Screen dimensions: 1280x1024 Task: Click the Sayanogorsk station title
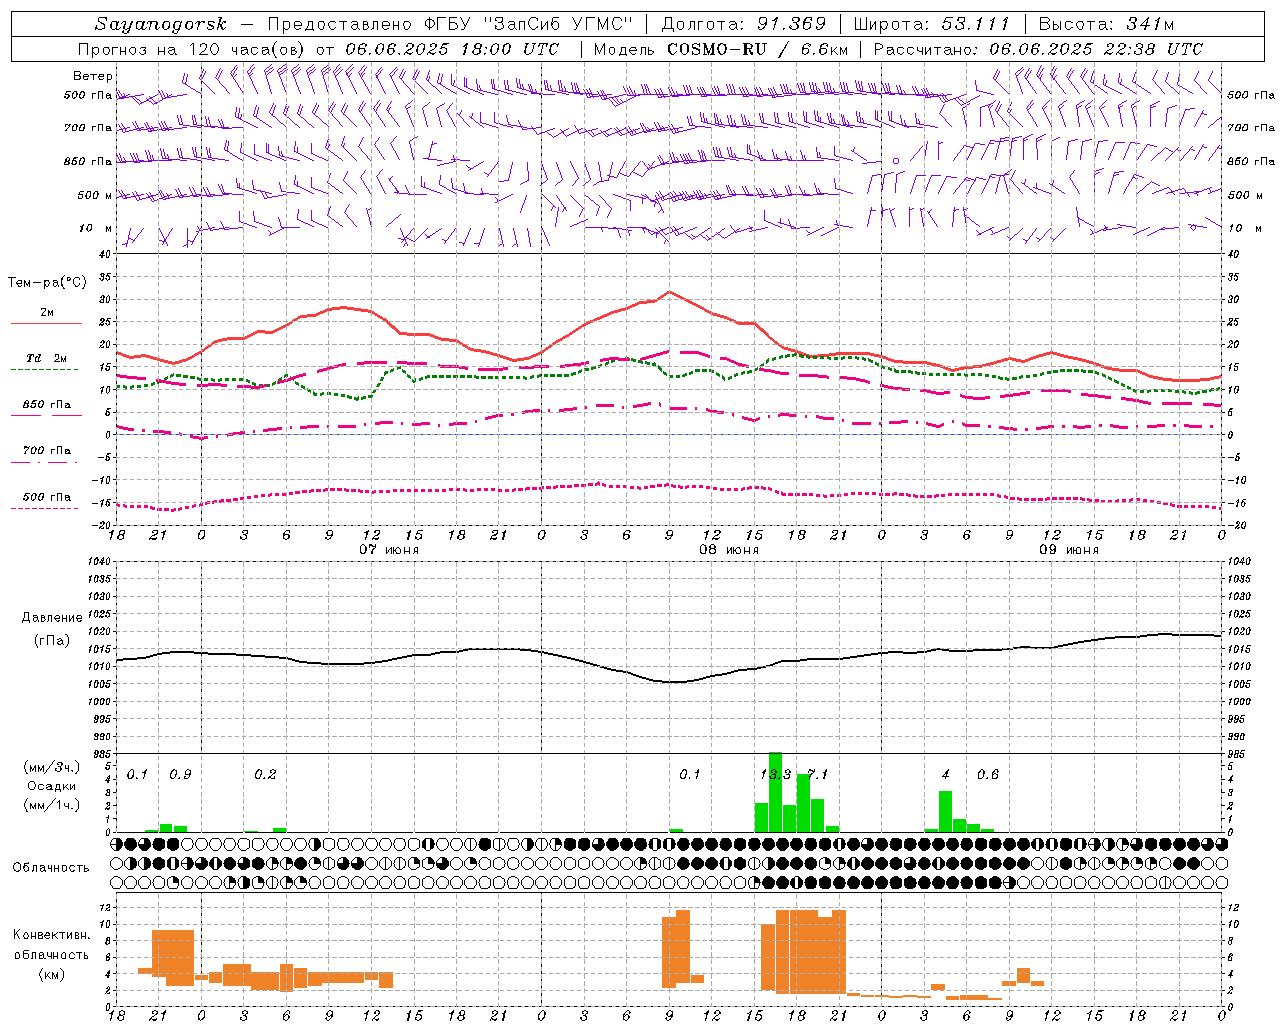point(161,24)
